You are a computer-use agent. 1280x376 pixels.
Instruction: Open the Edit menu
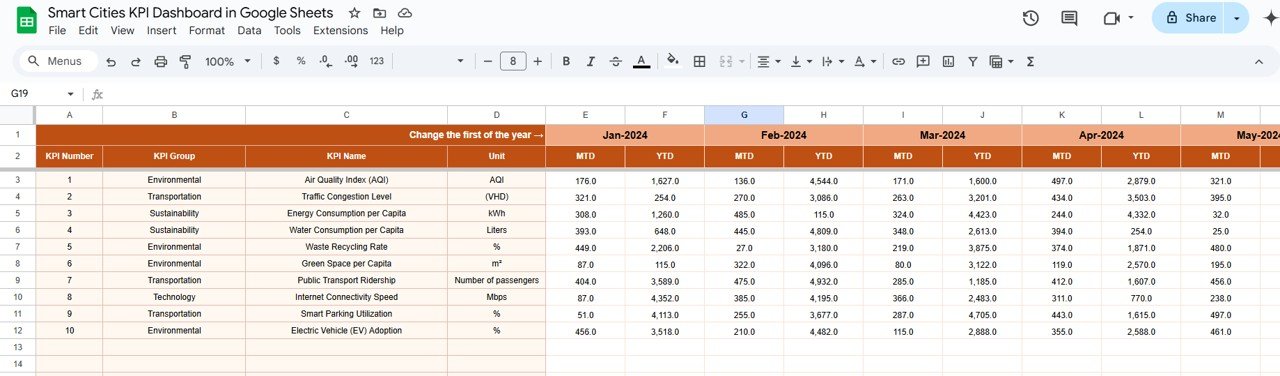[x=88, y=30]
